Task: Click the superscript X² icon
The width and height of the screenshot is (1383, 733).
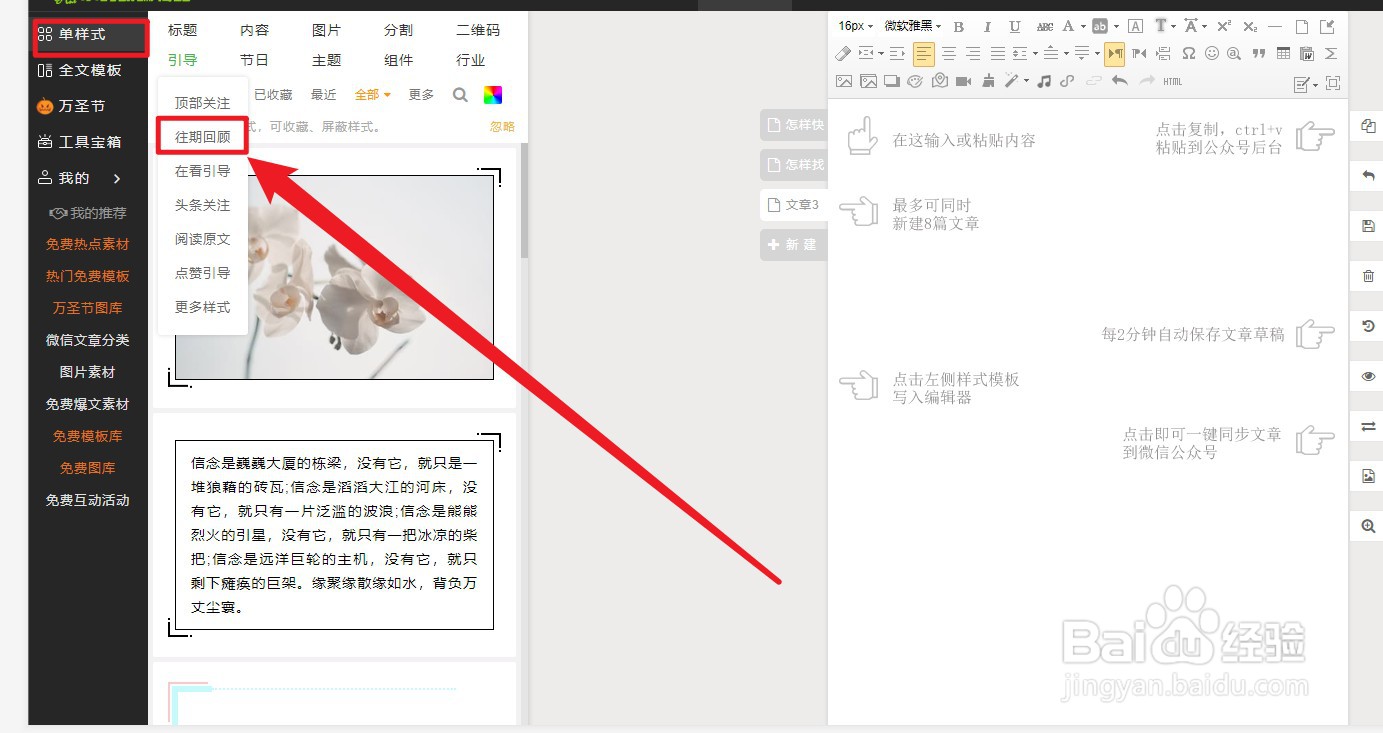Action: [1224, 26]
